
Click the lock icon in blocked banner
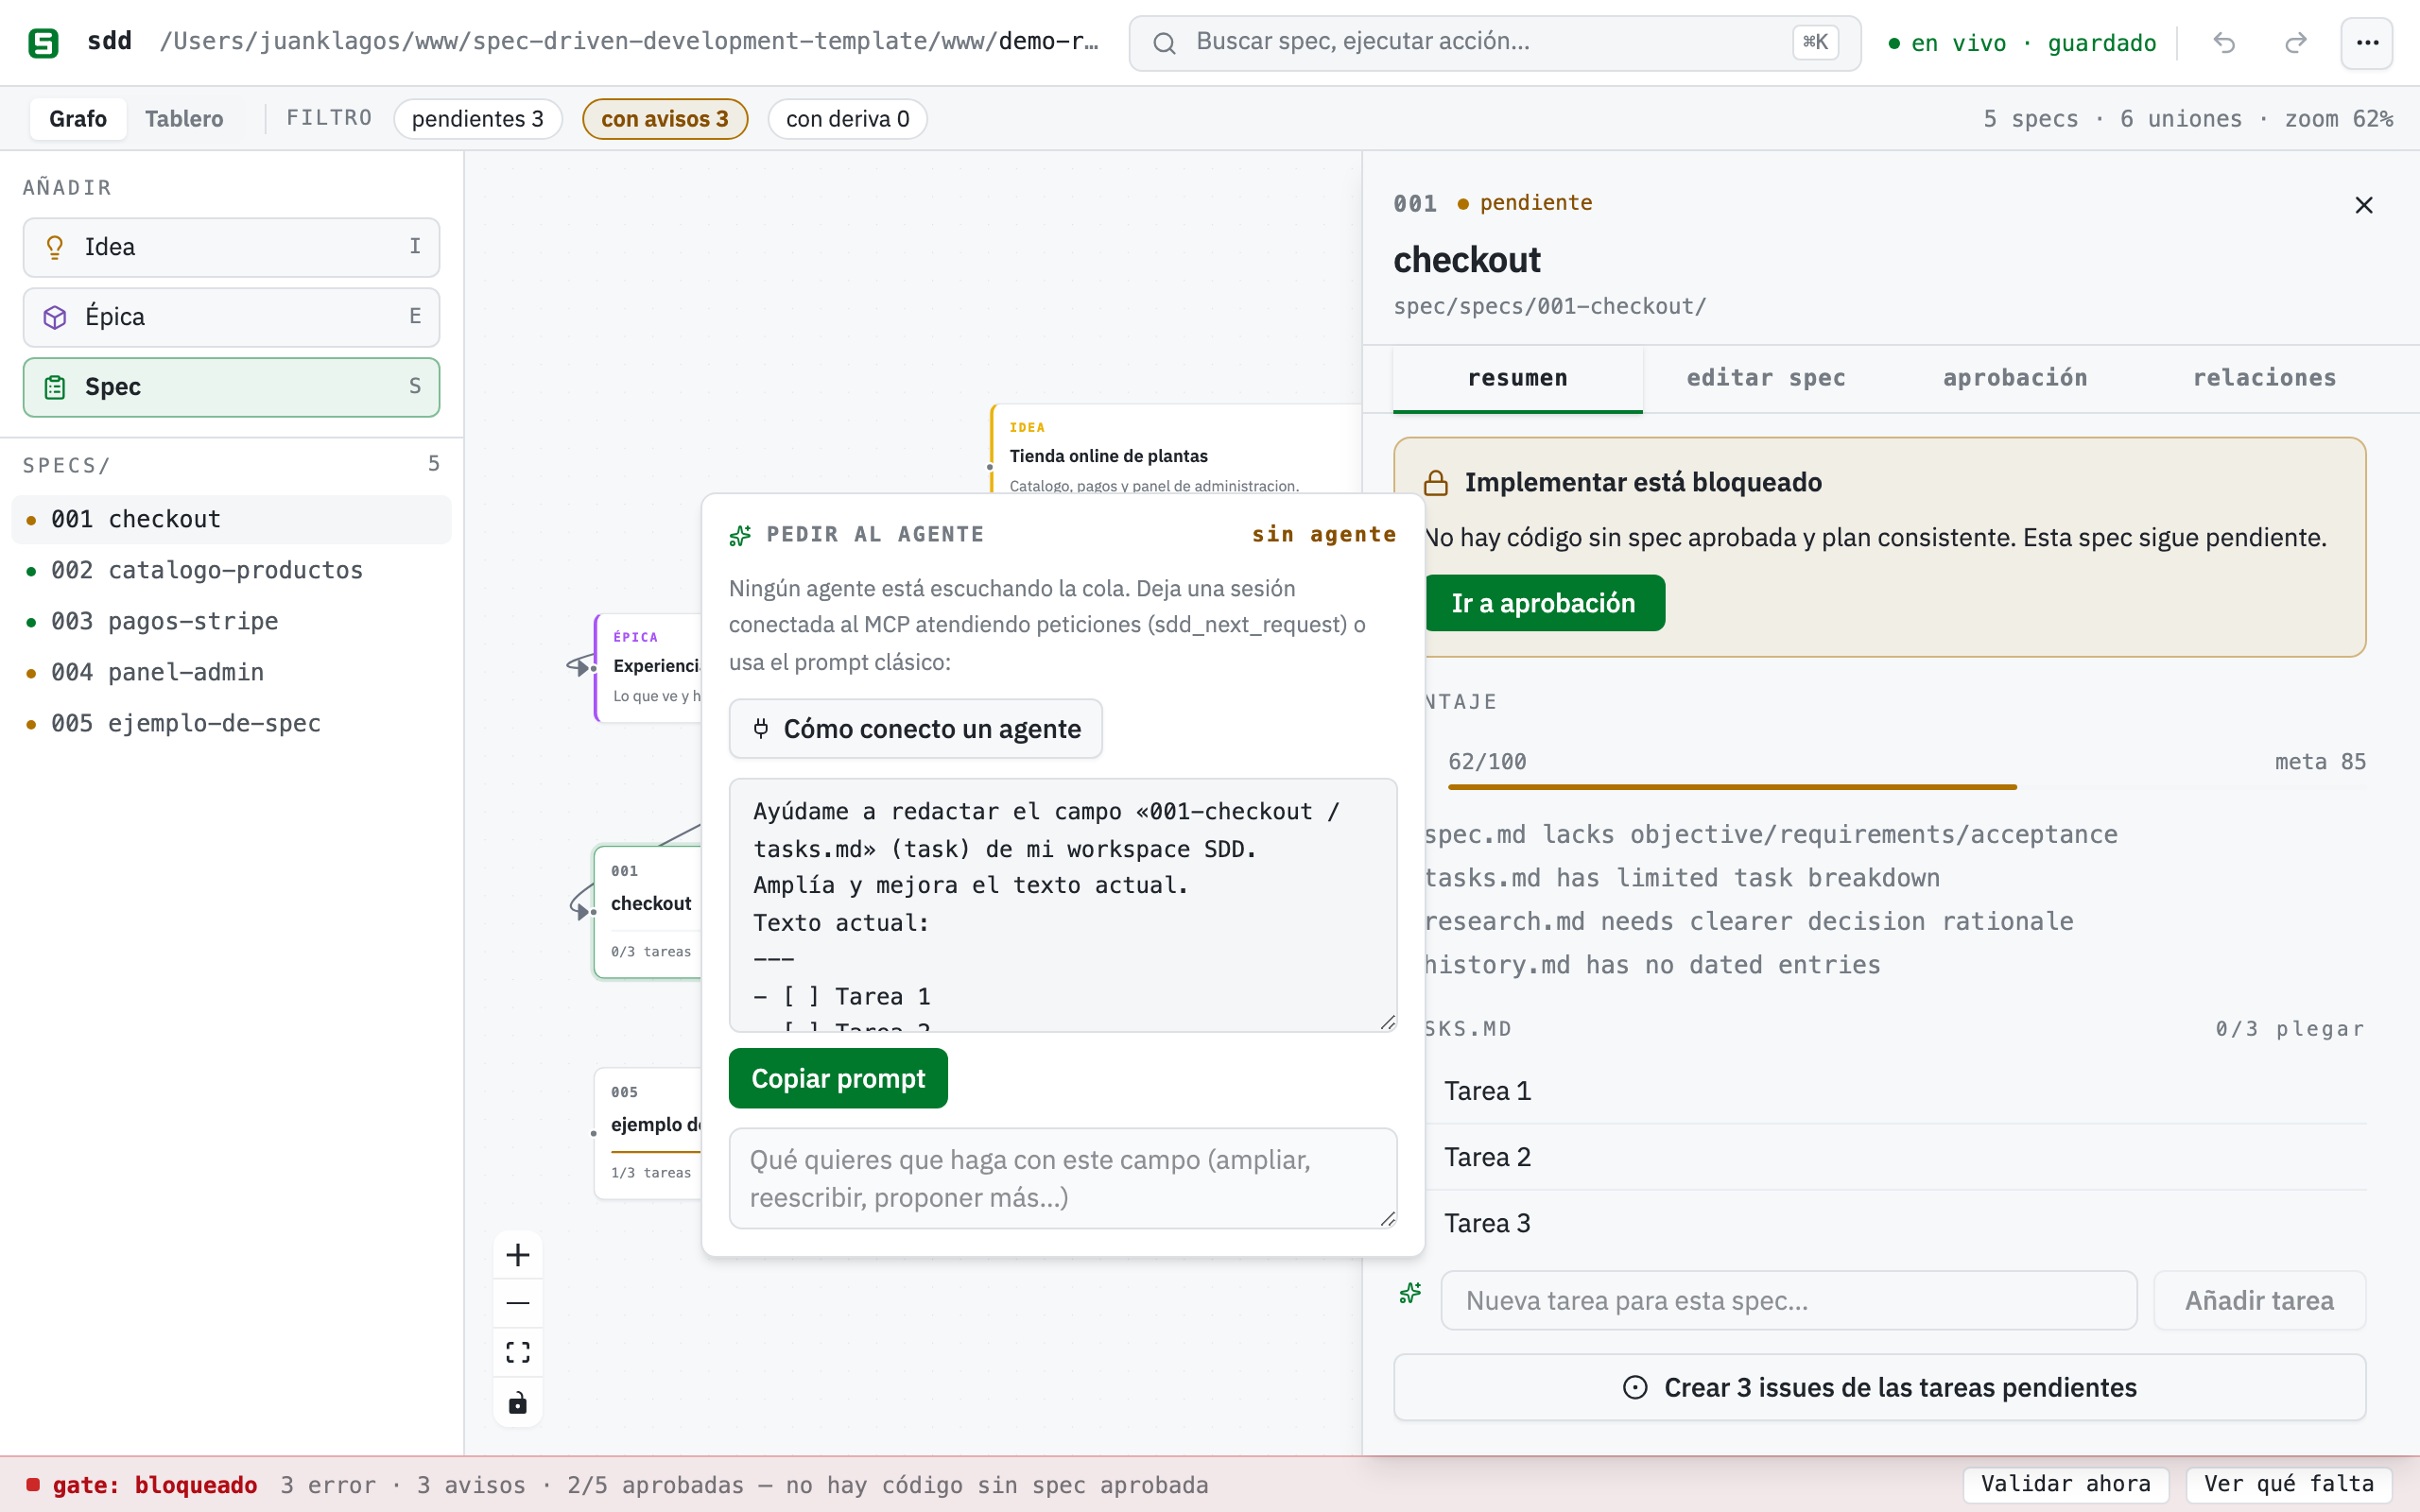1436,483
